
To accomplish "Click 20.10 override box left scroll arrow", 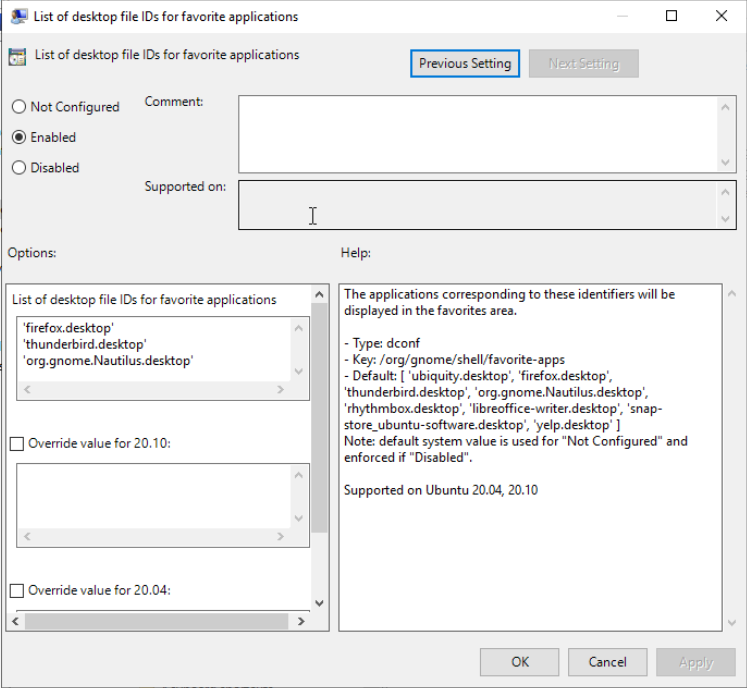I will point(27,536).
